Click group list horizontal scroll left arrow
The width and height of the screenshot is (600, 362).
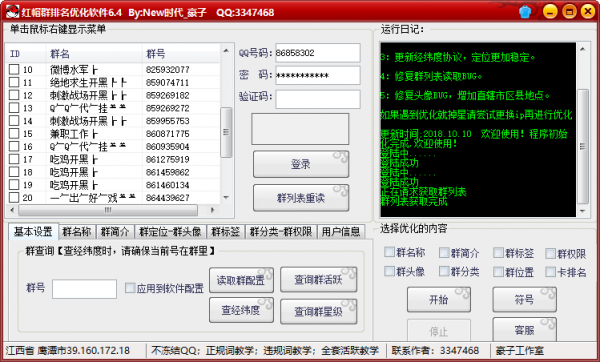(12, 210)
